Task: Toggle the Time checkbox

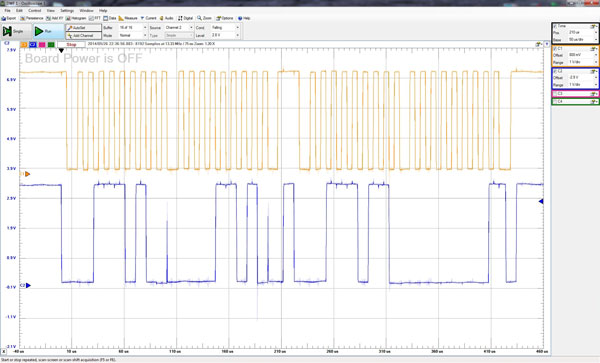Action: coord(555,26)
